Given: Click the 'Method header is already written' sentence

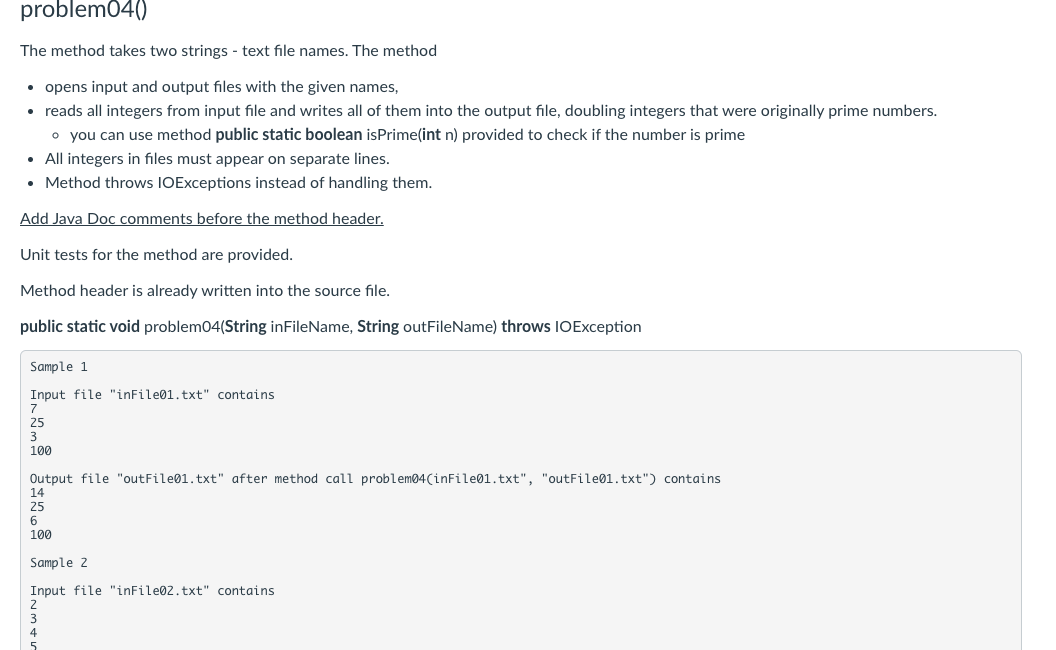Looking at the screenshot, I should tap(205, 291).
